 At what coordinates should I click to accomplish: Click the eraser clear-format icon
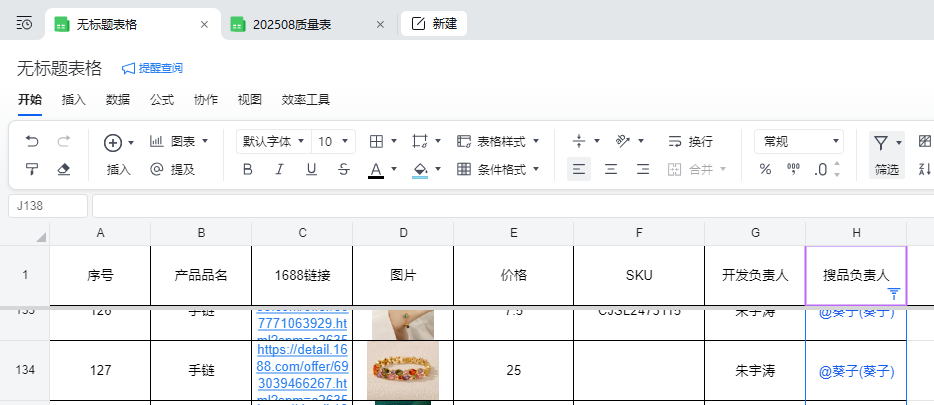[64, 169]
